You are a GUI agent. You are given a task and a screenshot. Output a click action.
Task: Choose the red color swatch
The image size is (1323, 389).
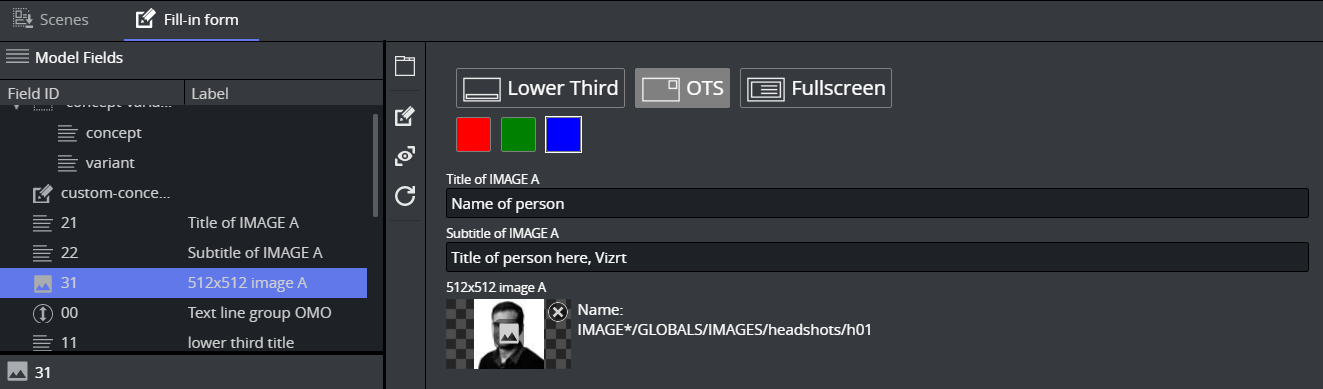pyautogui.click(x=473, y=135)
